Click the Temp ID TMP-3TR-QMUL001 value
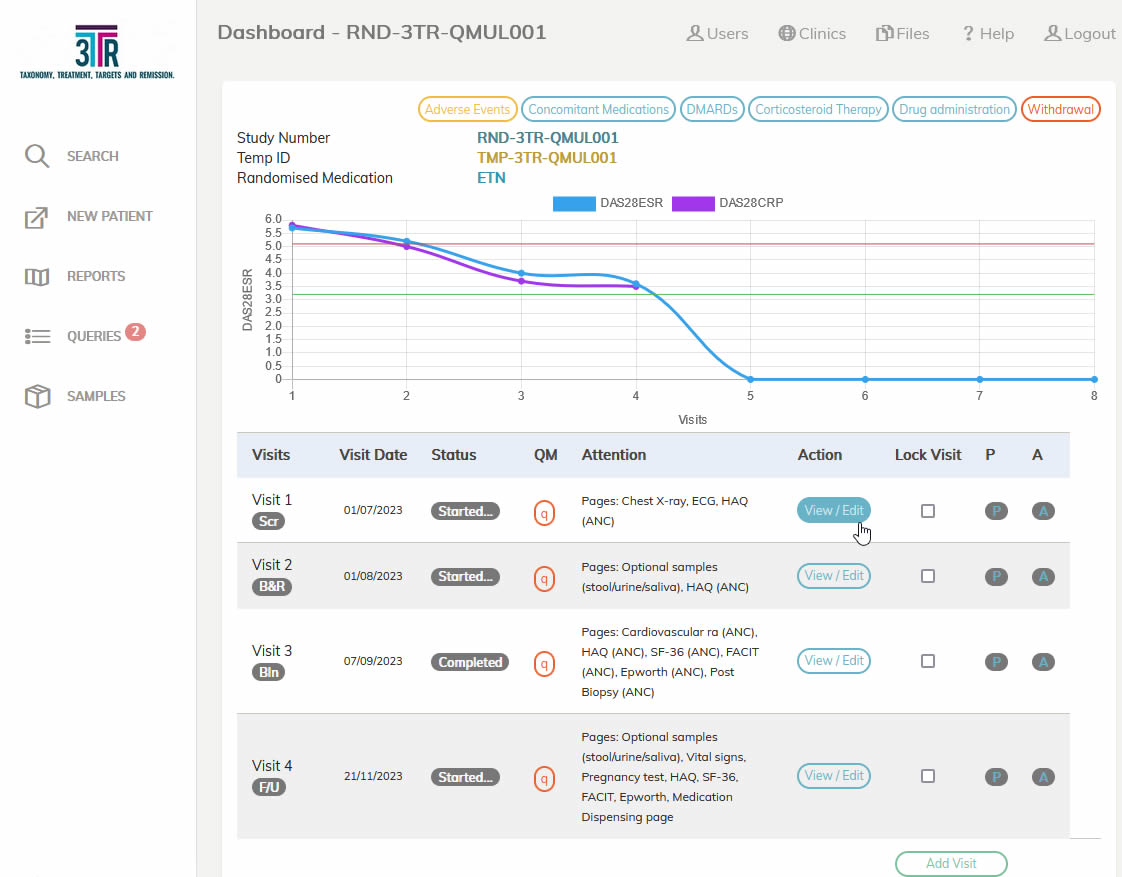 pyautogui.click(x=547, y=158)
